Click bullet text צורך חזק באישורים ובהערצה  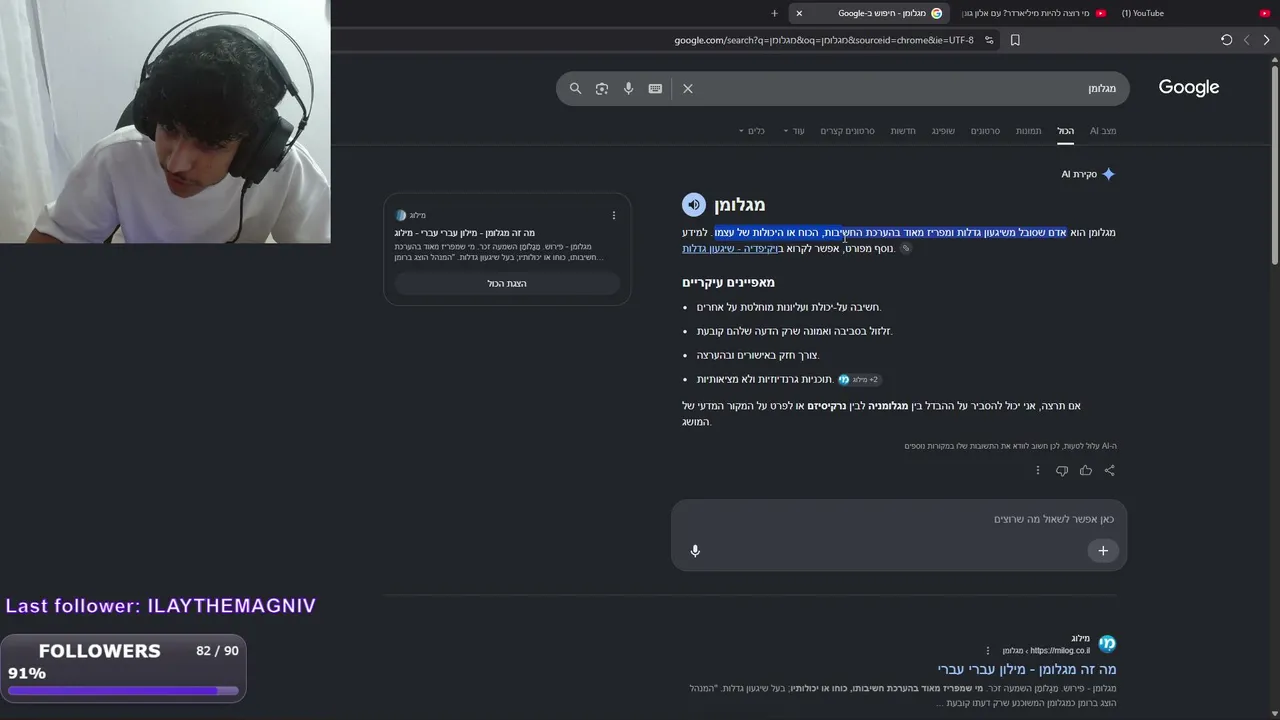click(x=757, y=355)
